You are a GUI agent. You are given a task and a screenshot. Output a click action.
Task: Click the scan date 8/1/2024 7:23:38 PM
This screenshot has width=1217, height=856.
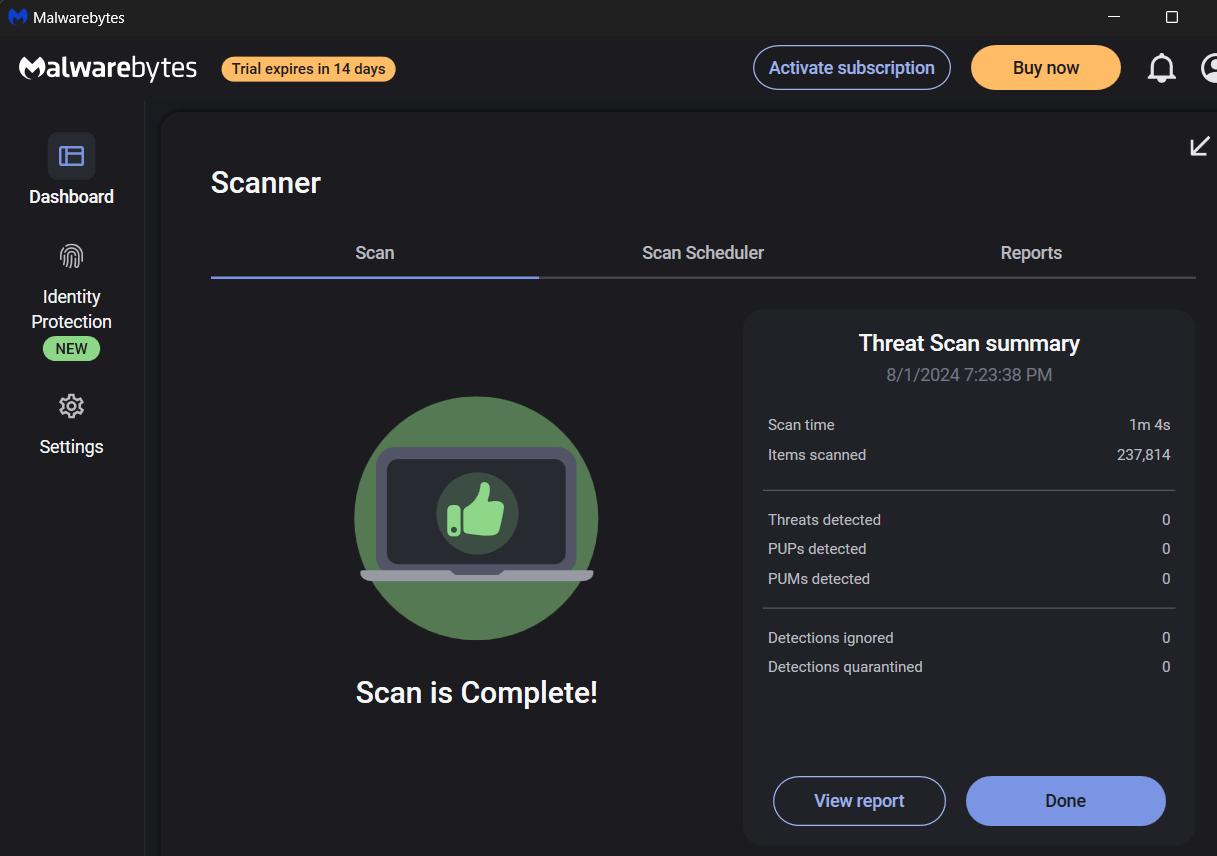click(x=969, y=375)
